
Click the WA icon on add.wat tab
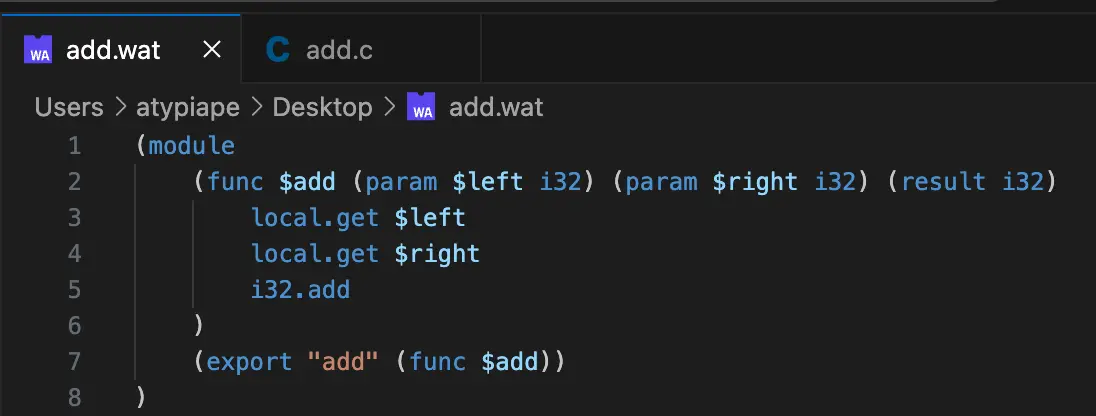click(38, 50)
